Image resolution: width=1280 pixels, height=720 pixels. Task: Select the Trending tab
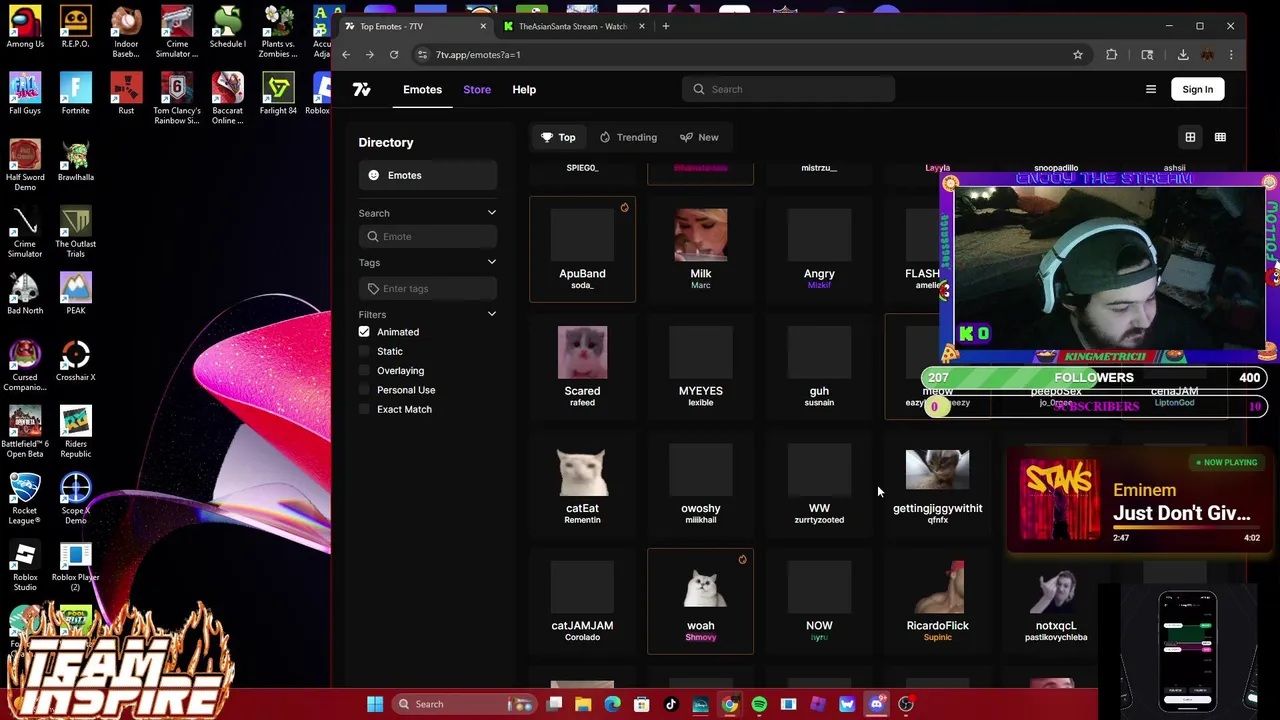point(628,137)
